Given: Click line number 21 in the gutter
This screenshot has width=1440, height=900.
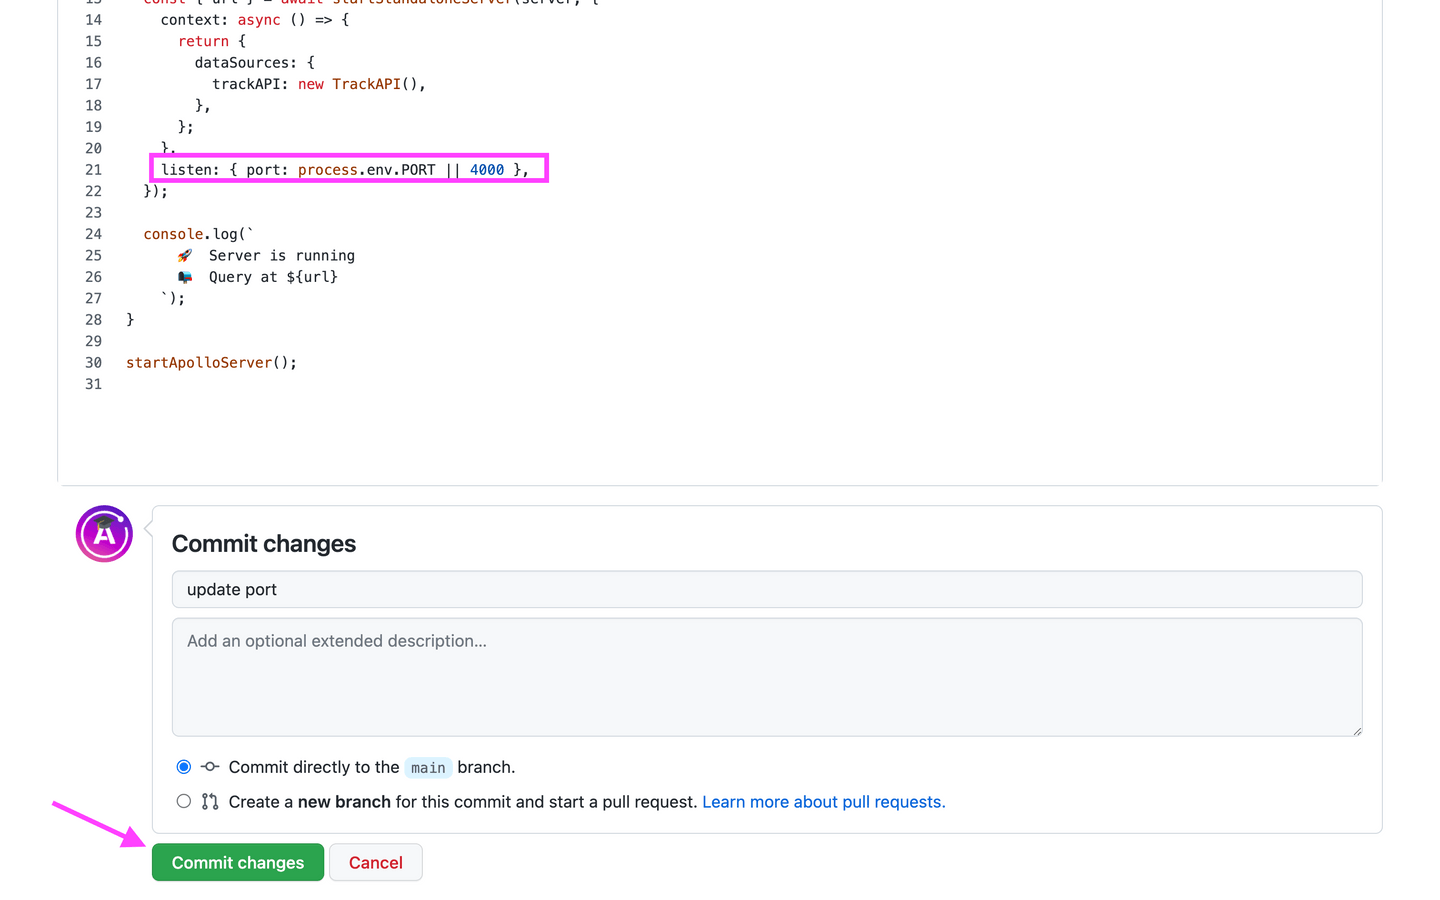Looking at the screenshot, I should [x=93, y=170].
